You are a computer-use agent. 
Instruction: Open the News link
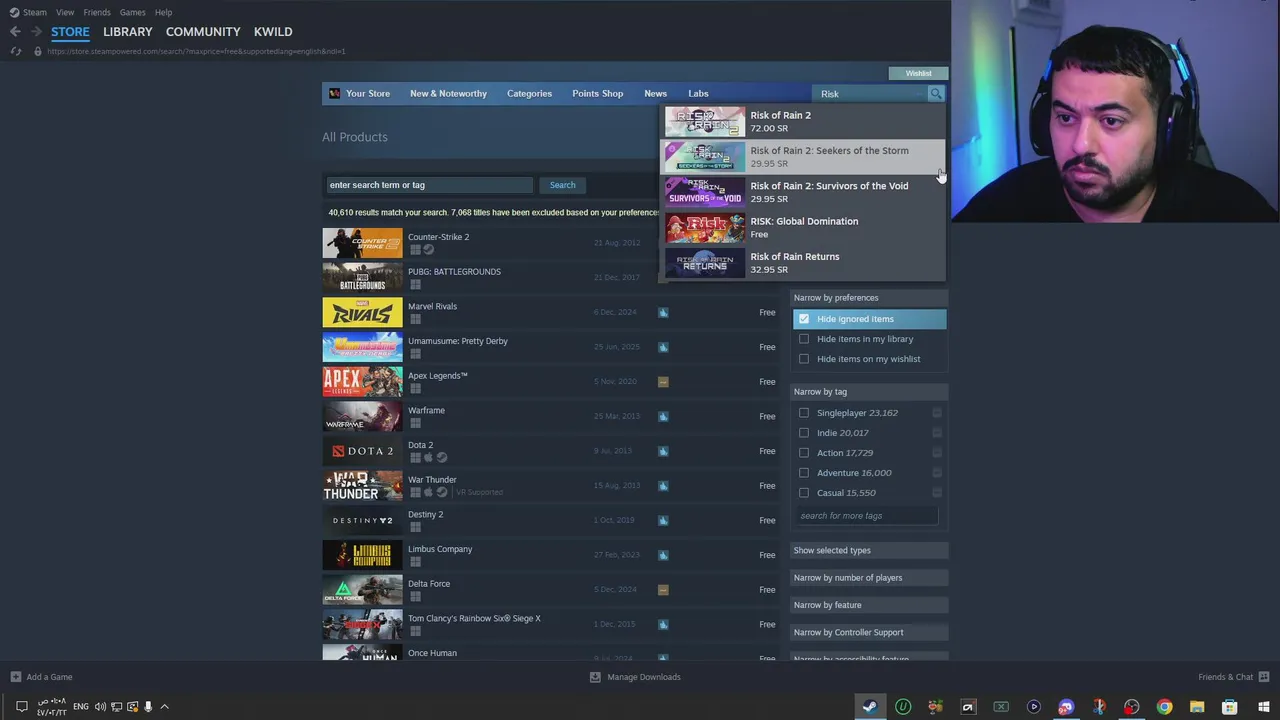point(655,94)
